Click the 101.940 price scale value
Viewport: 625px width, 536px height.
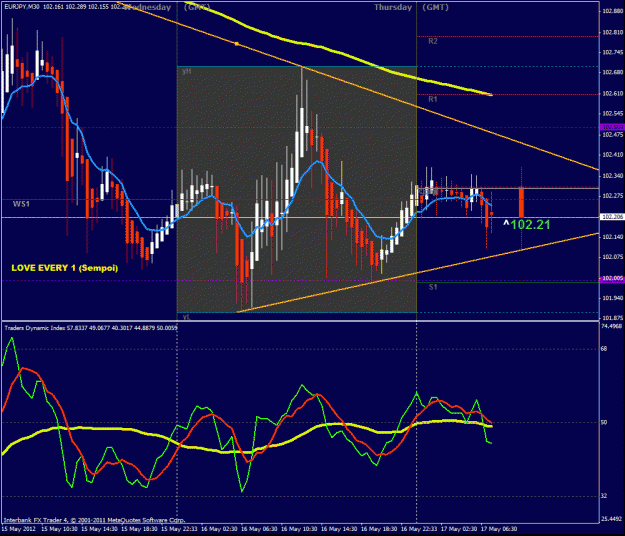click(613, 298)
